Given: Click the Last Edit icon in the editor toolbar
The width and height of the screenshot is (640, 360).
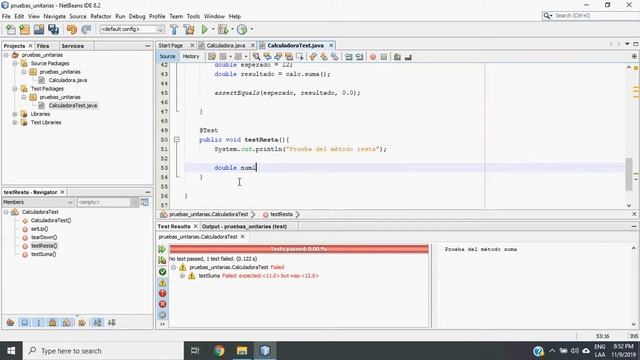Looking at the screenshot, I should 212,57.
